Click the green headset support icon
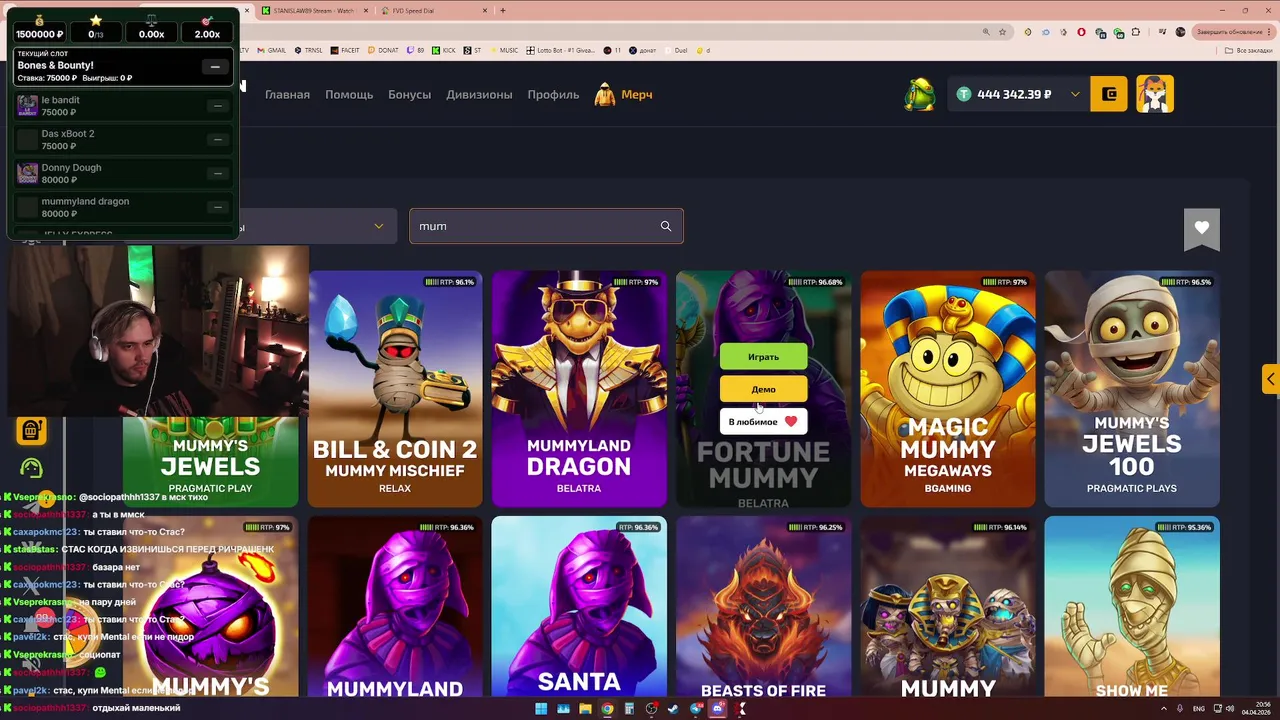Screen dimensions: 1280x720 click(x=31, y=467)
